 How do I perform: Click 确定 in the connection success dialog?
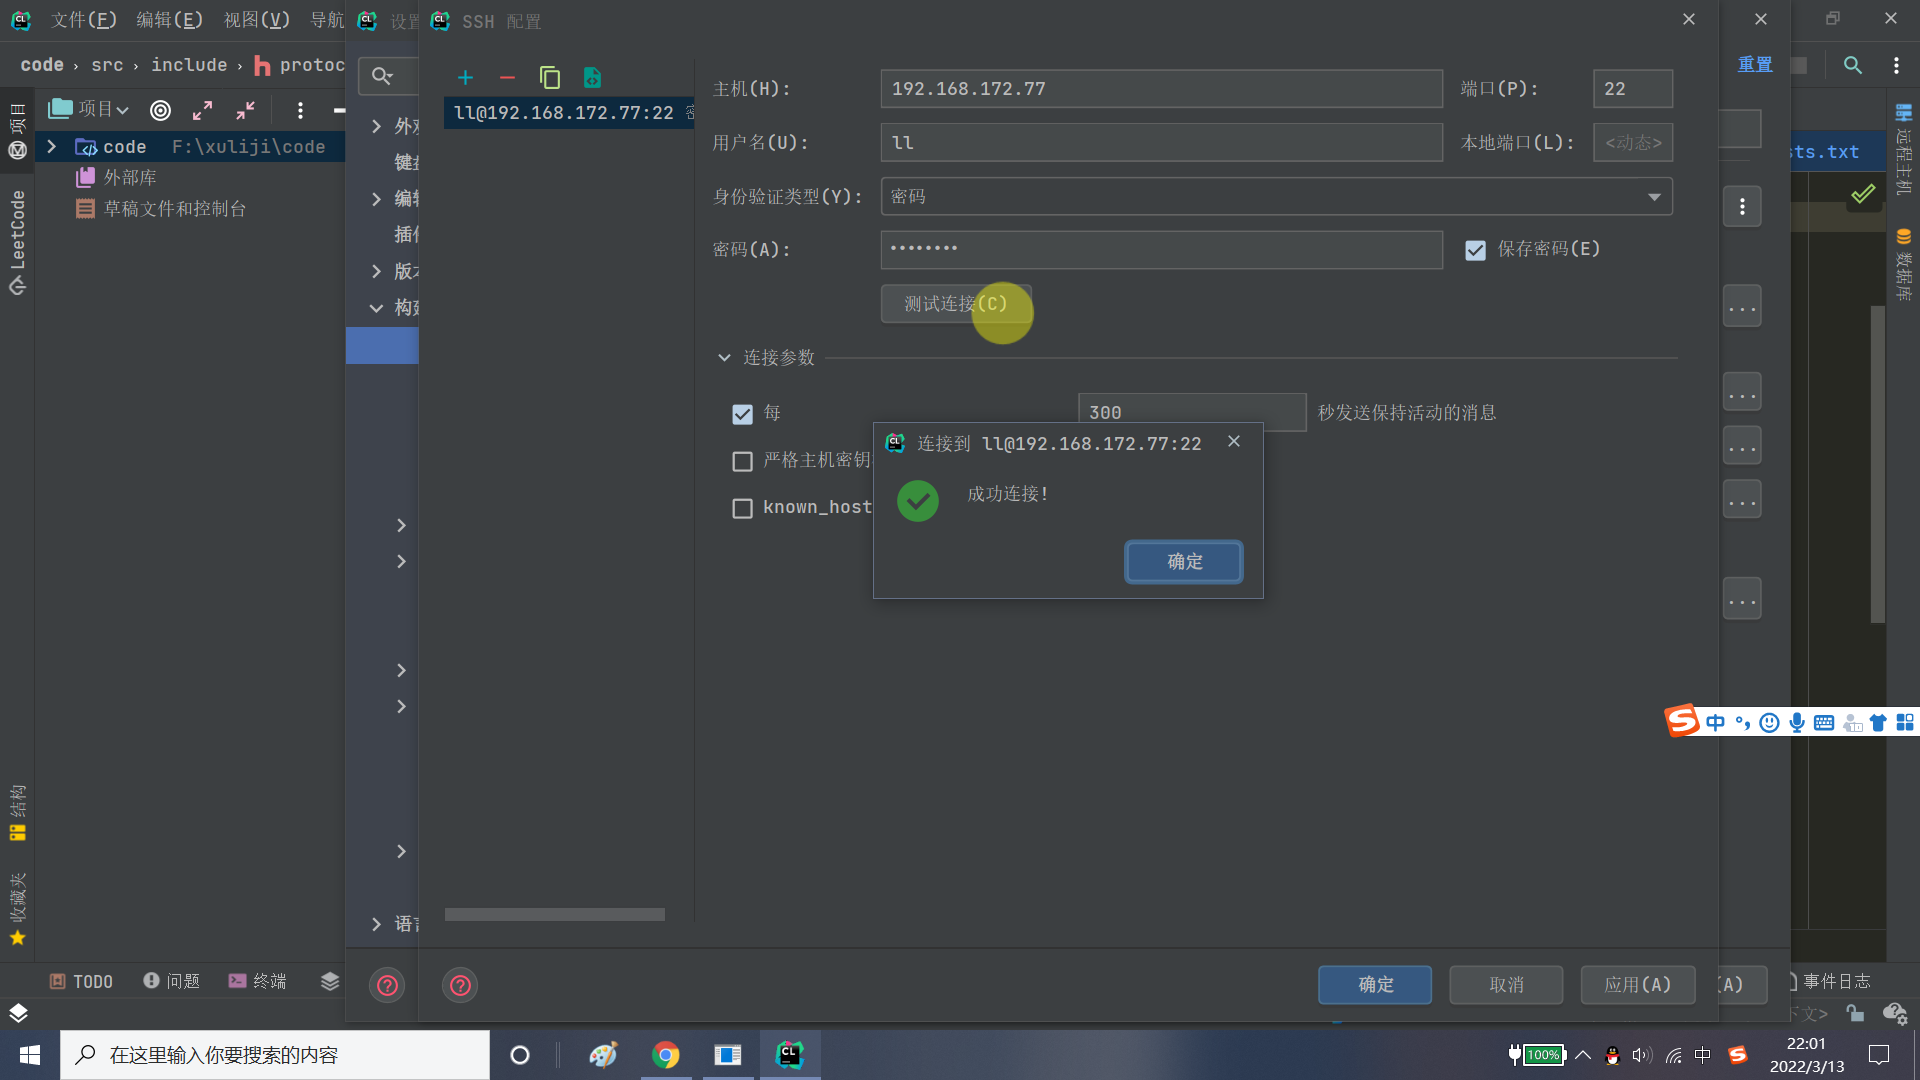coord(1183,561)
